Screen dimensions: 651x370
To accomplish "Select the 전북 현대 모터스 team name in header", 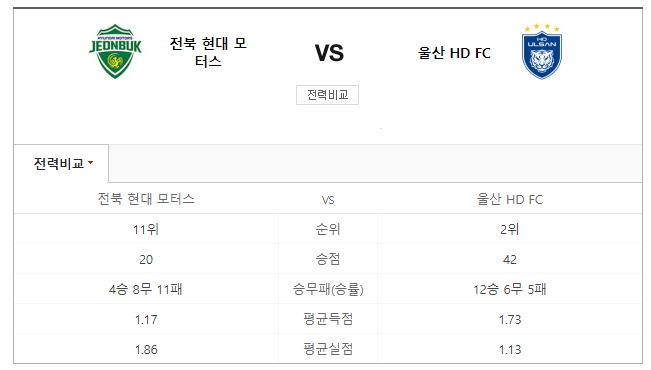I will (208, 52).
